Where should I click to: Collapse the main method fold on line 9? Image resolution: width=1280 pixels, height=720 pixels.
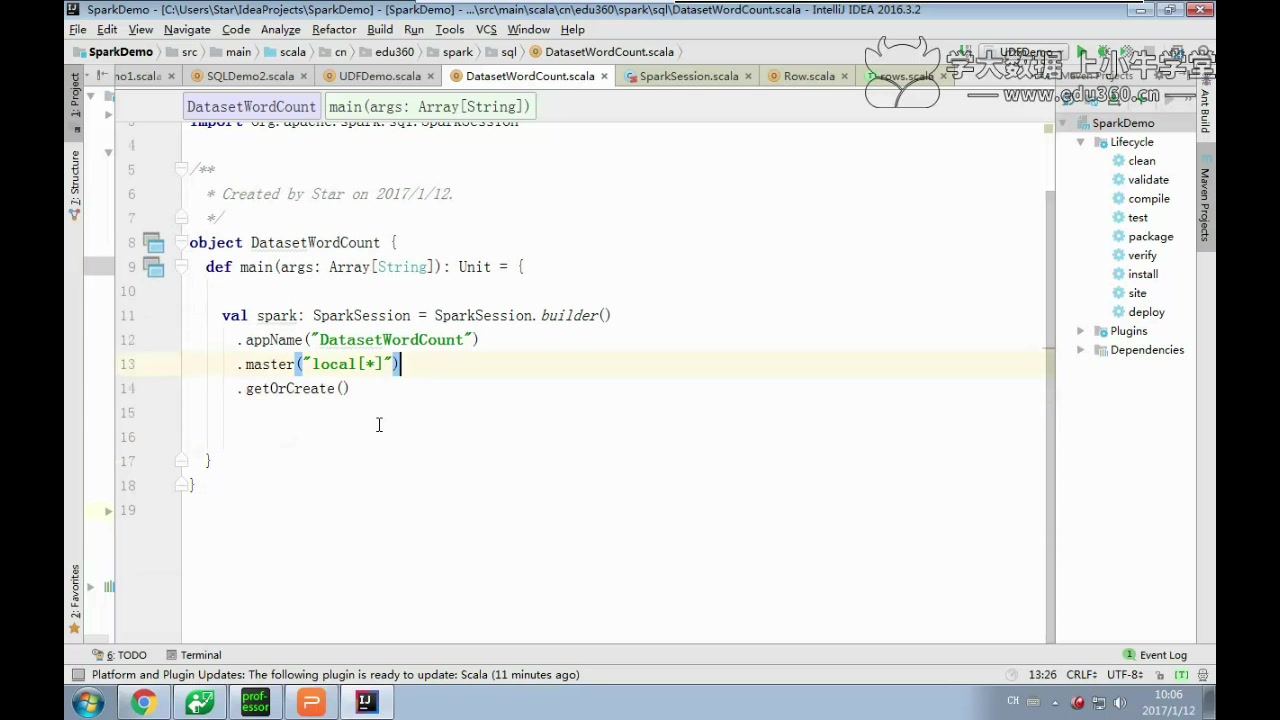point(181,267)
